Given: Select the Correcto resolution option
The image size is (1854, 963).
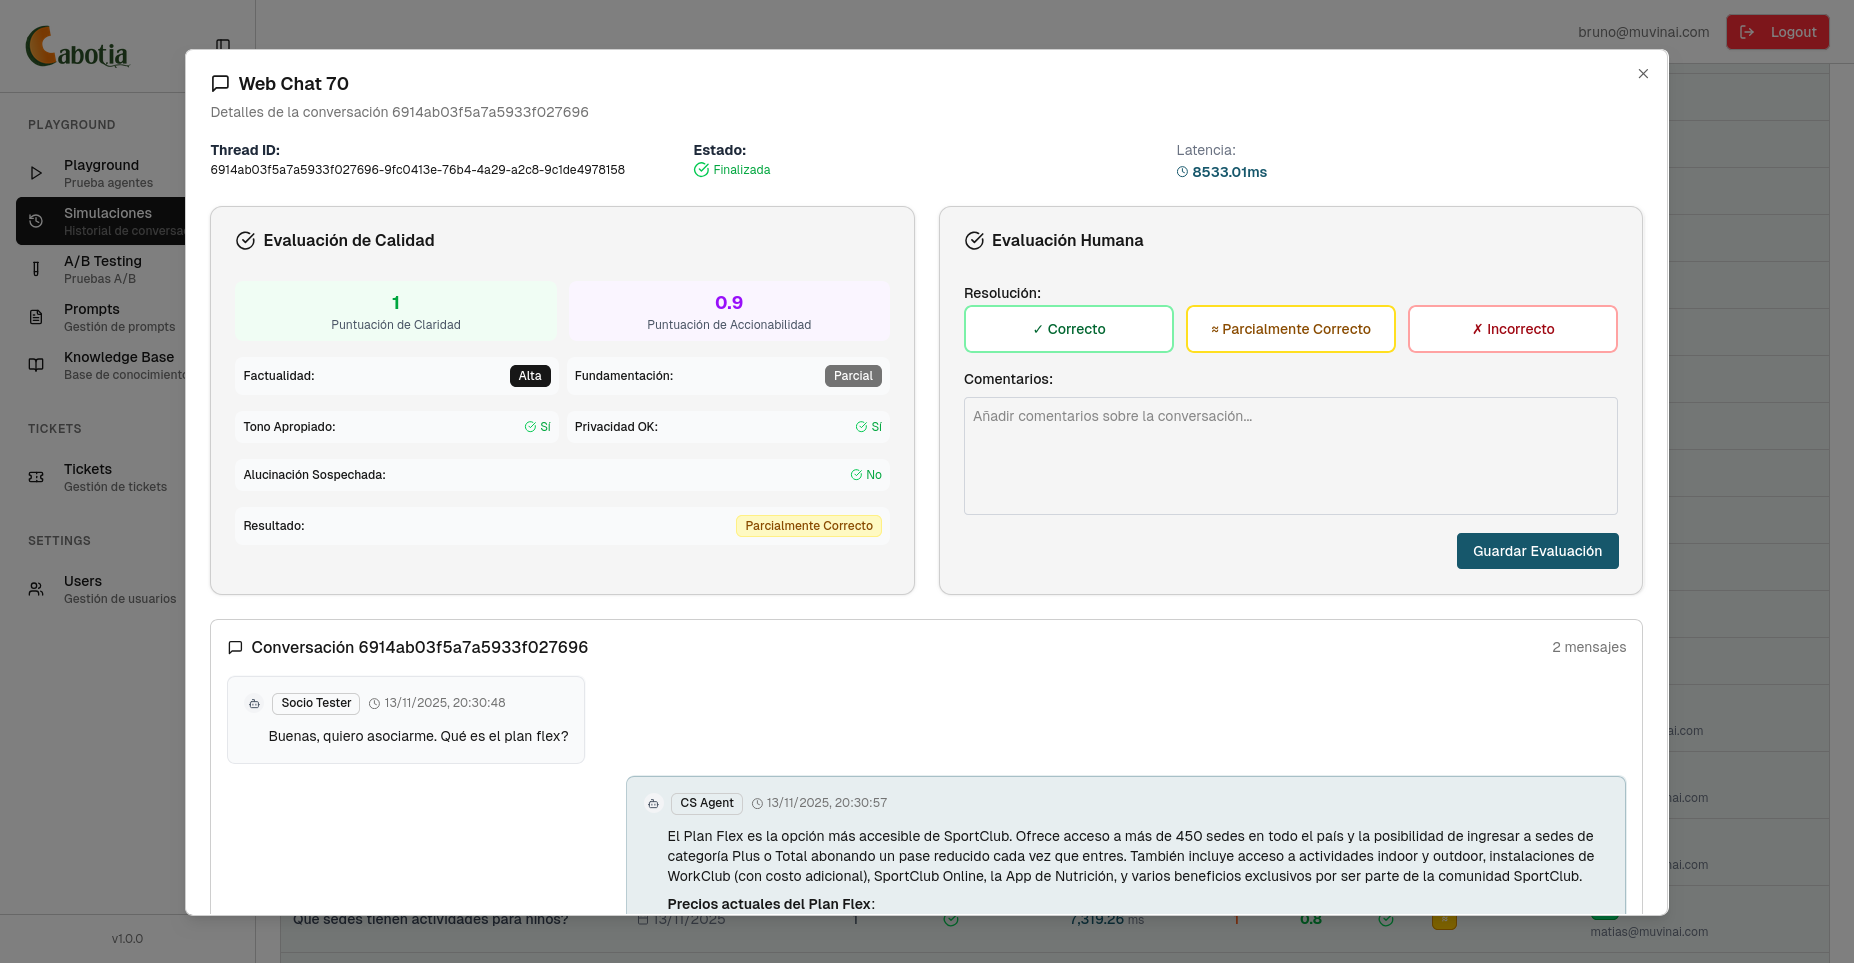Looking at the screenshot, I should 1068,329.
